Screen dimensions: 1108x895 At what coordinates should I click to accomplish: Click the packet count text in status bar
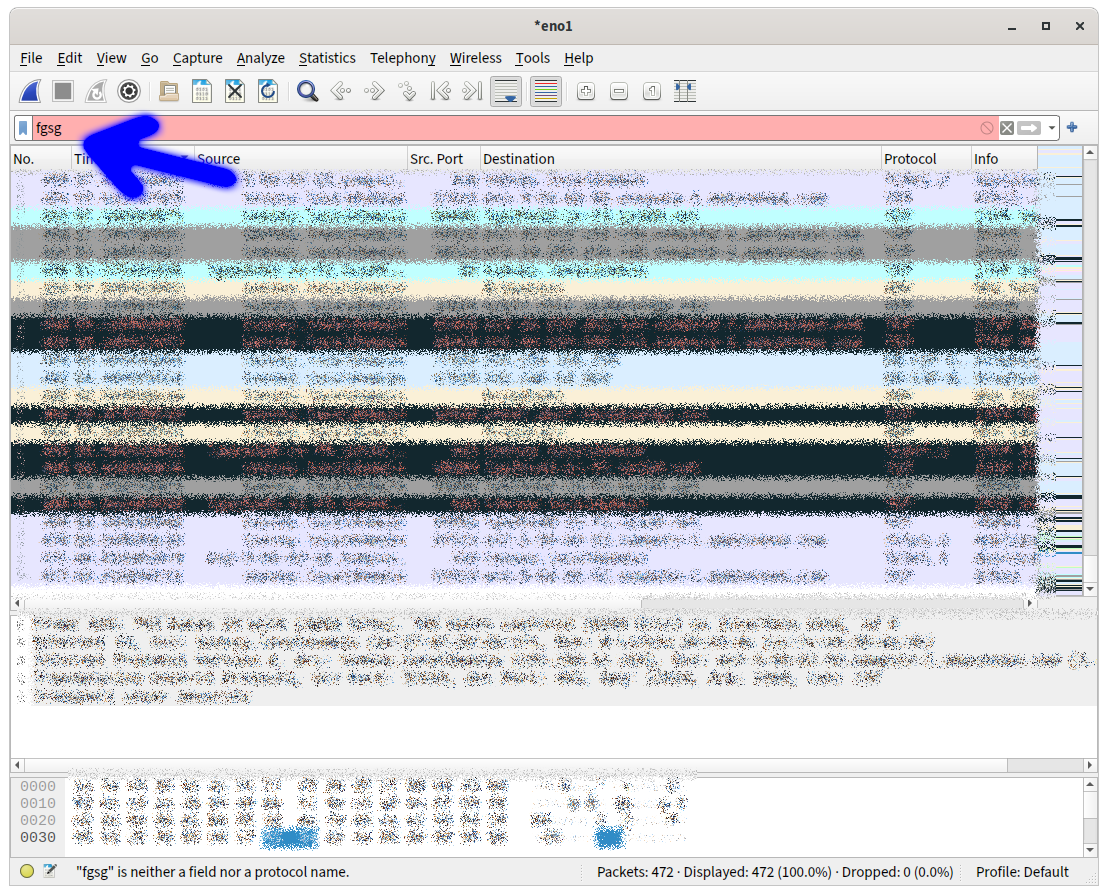point(774,872)
